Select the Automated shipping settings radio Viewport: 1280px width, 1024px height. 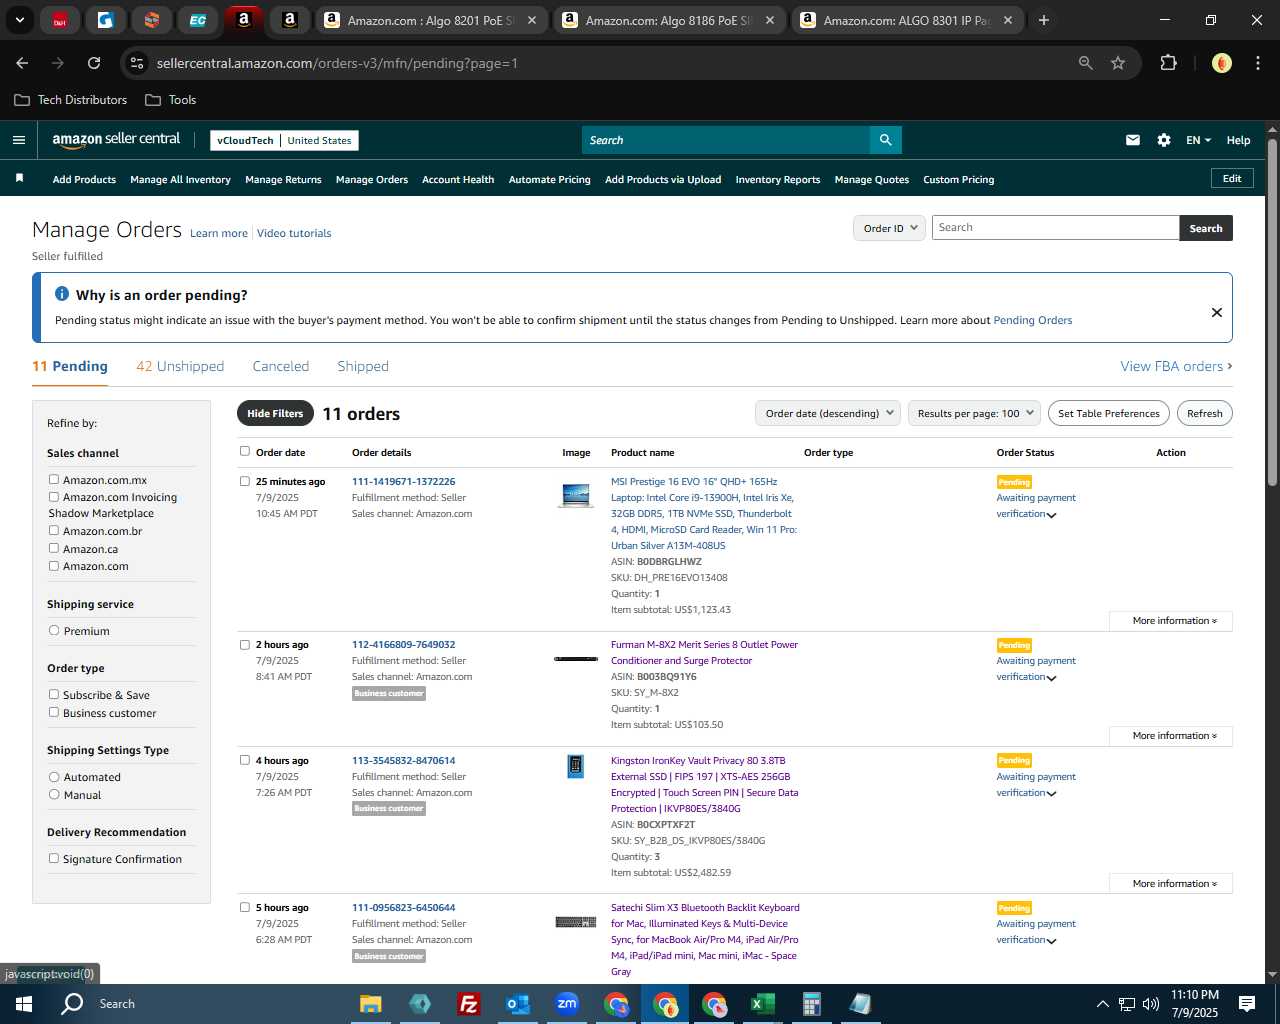pos(54,776)
